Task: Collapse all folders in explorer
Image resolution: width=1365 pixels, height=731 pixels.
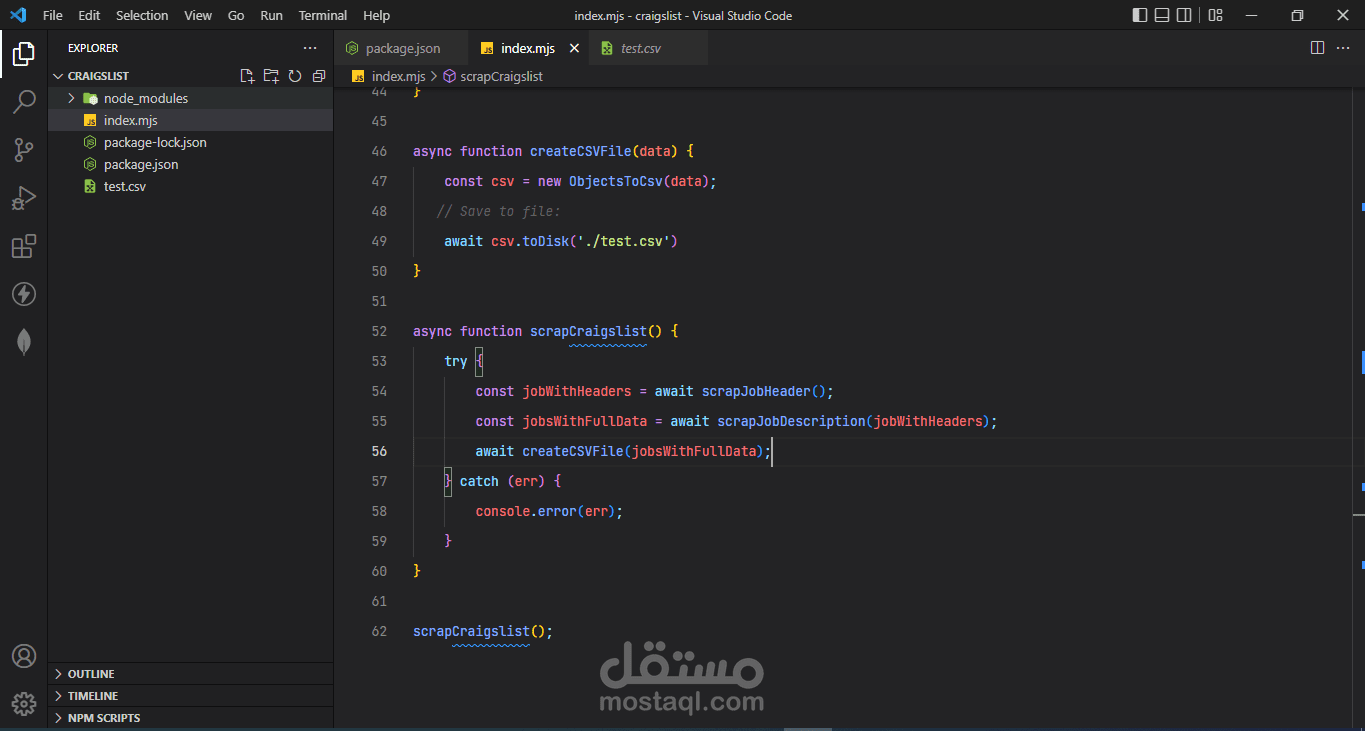Action: click(x=319, y=76)
